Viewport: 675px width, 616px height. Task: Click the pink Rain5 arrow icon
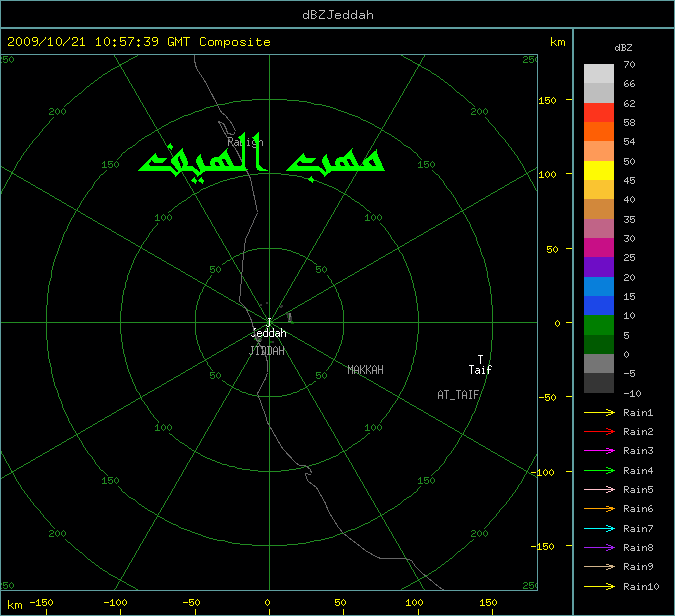click(x=599, y=489)
